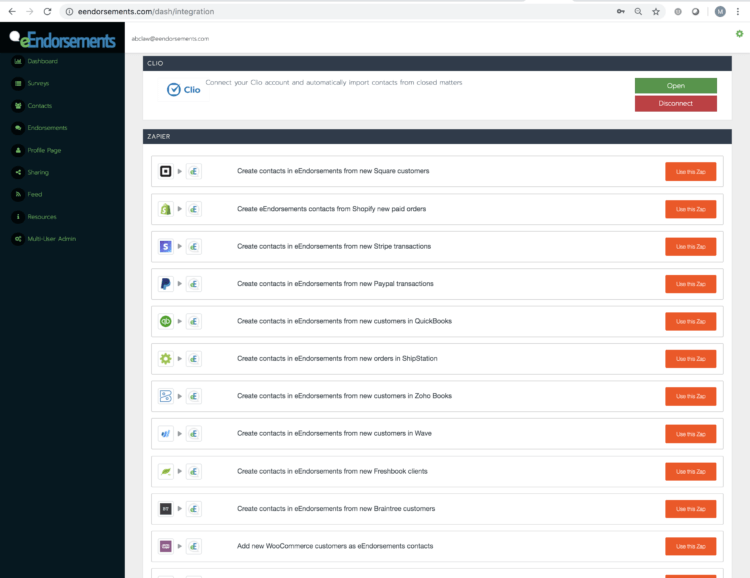Image resolution: width=750 pixels, height=578 pixels.
Task: Open the Surveys menu item
Action: tap(38, 83)
